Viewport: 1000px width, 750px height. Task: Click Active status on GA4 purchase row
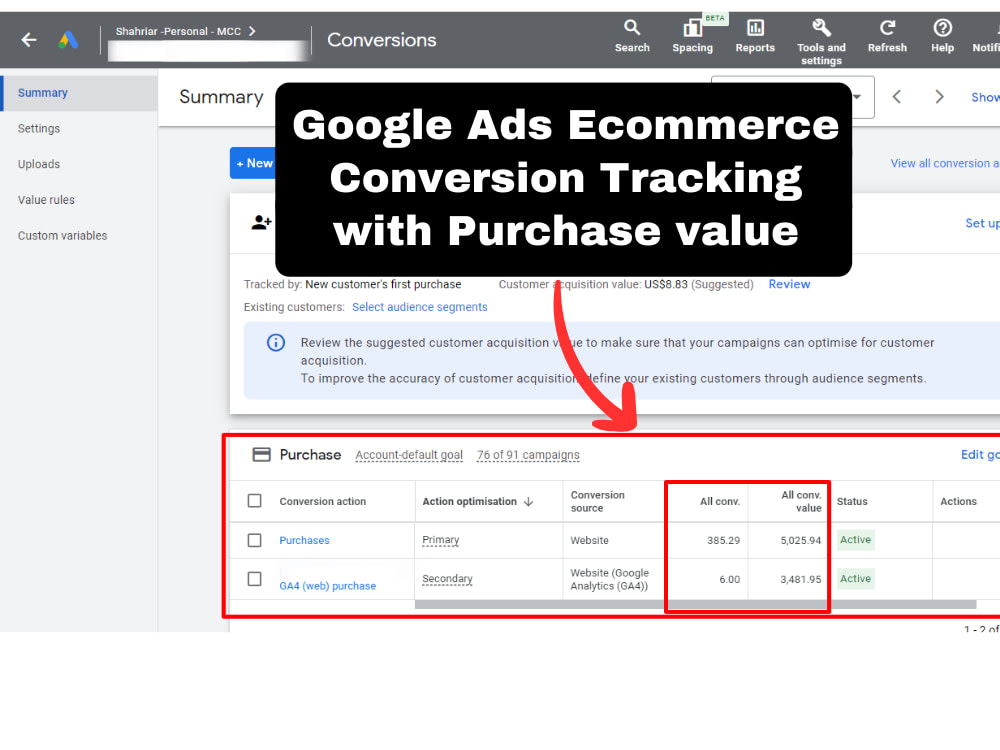(855, 579)
